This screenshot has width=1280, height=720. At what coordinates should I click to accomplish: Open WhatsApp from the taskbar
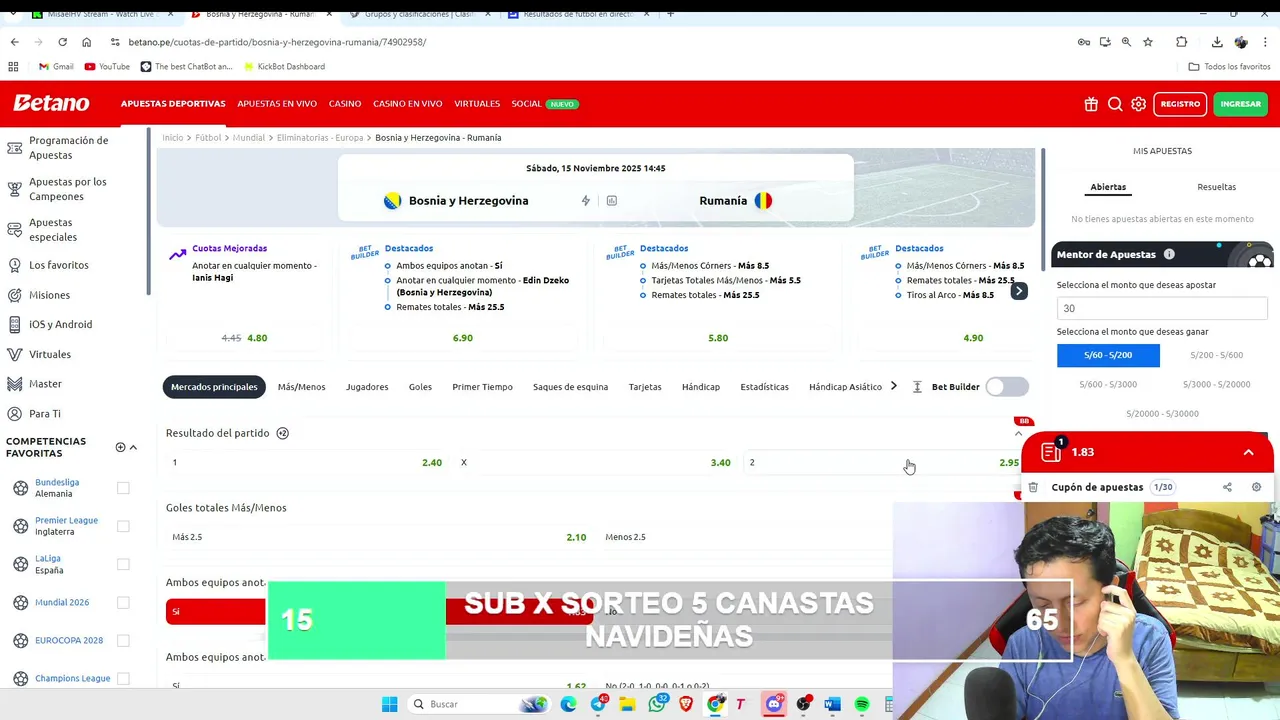(657, 704)
